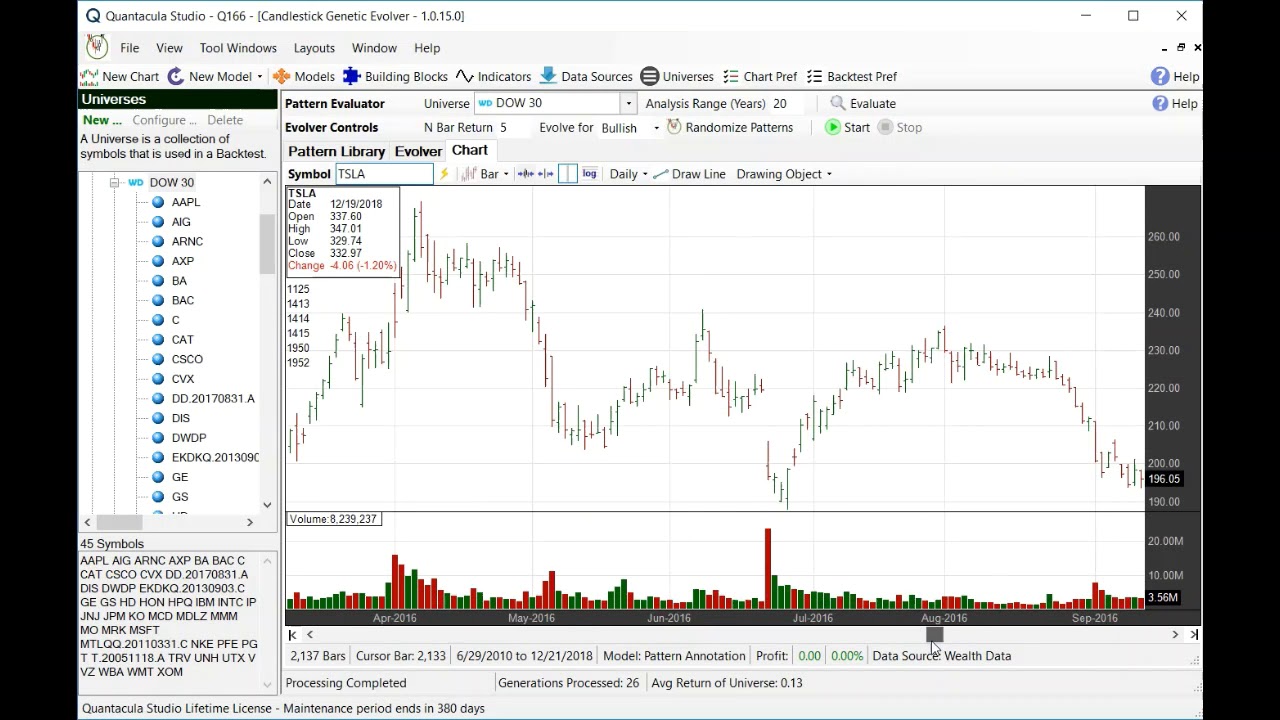Click the Pattern Evaluator Help icon

pyautogui.click(x=1160, y=103)
